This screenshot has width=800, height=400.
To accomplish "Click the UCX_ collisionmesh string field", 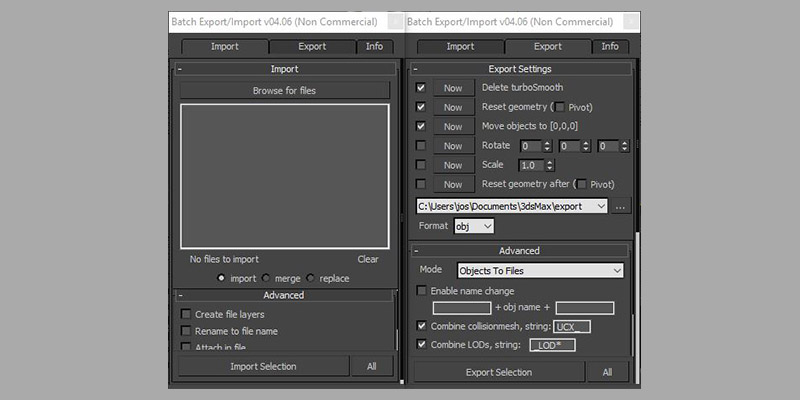I will click(x=572, y=327).
